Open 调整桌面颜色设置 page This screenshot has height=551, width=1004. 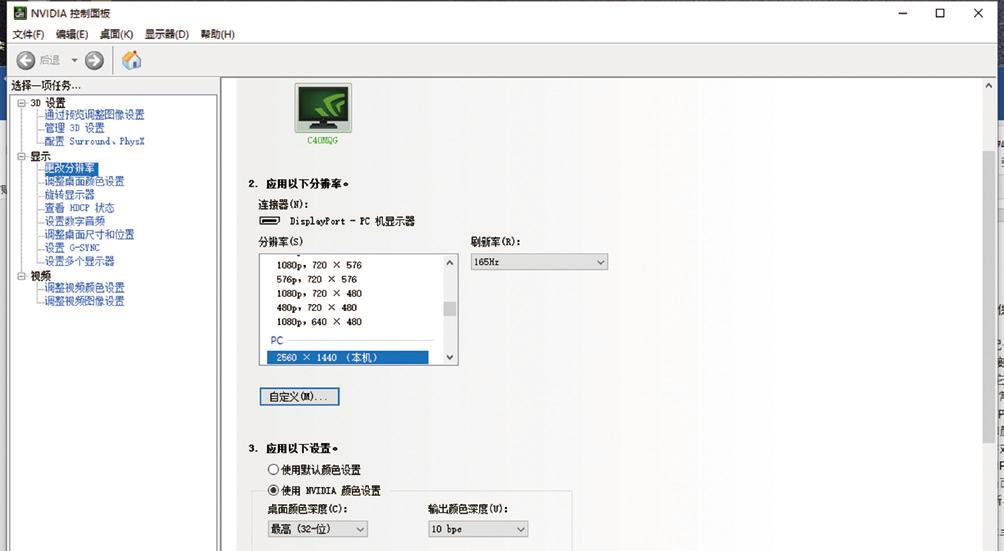pyautogui.click(x=85, y=181)
